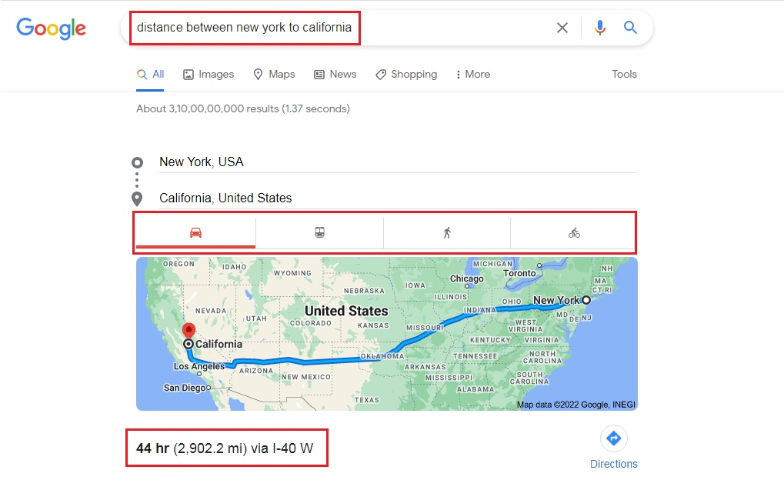This screenshot has height=480, width=784.
Task: Switch to the Maps tab
Action: tap(274, 74)
